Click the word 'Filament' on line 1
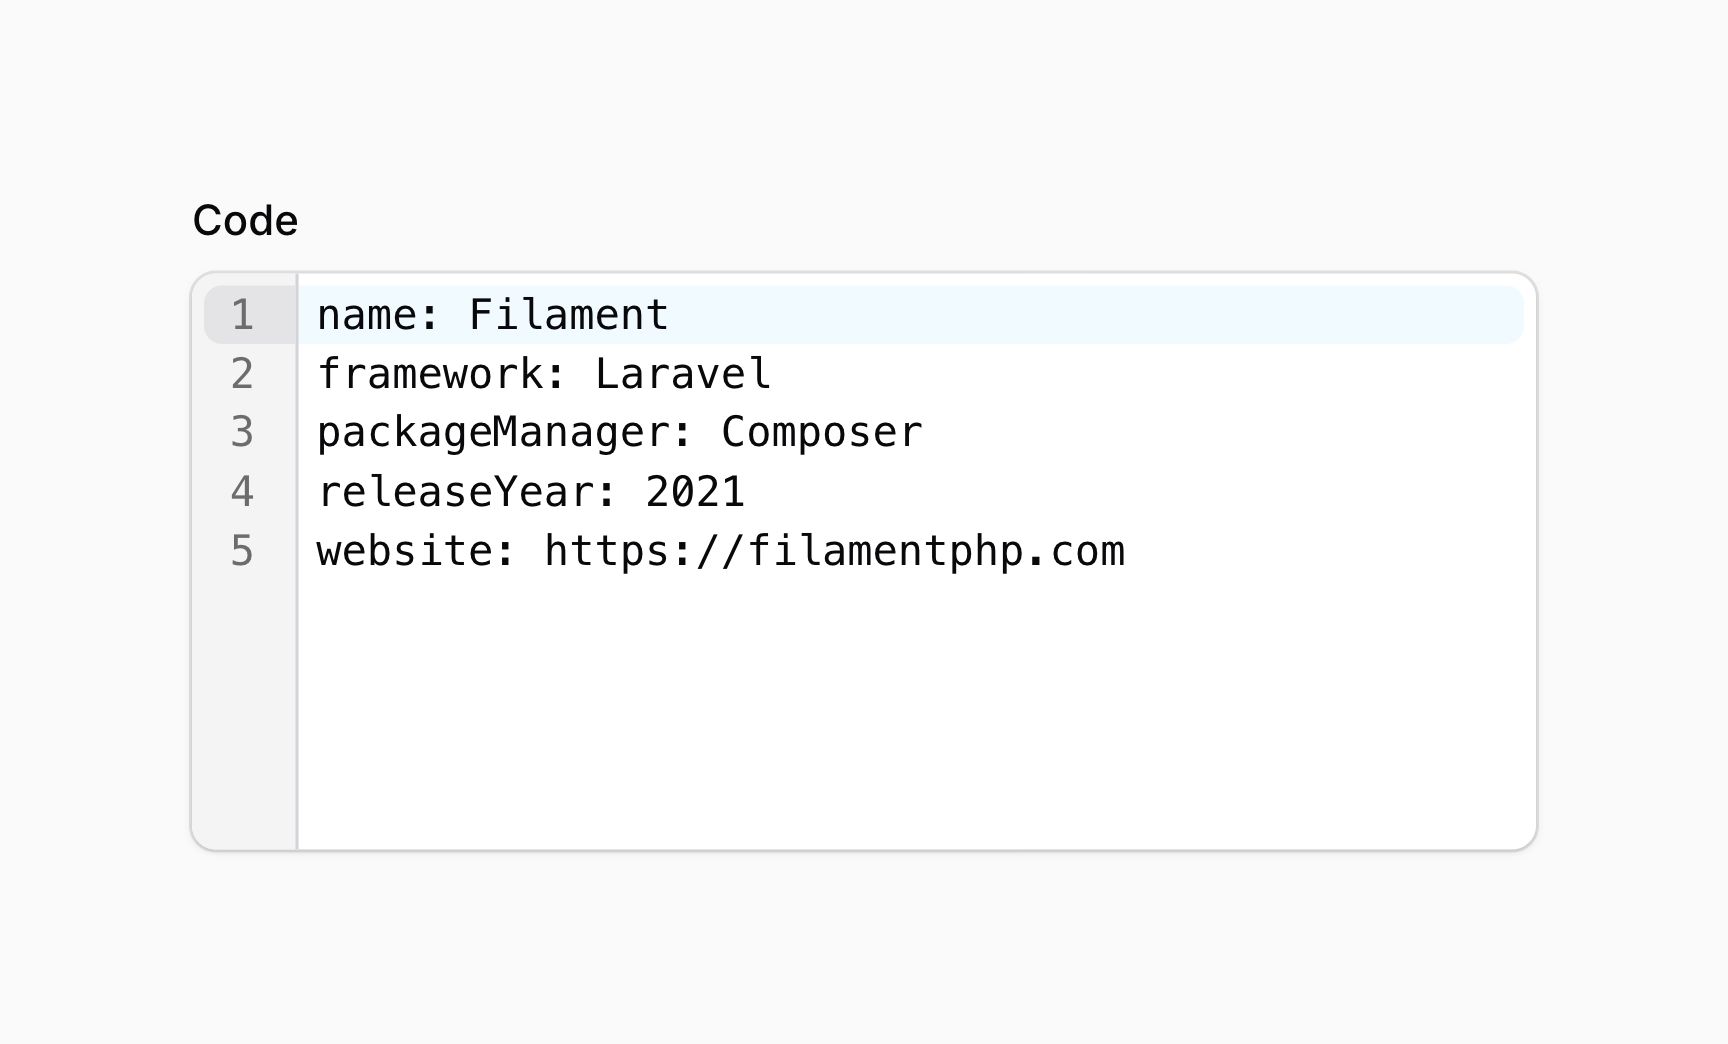This screenshot has width=1728, height=1044. coord(570,313)
